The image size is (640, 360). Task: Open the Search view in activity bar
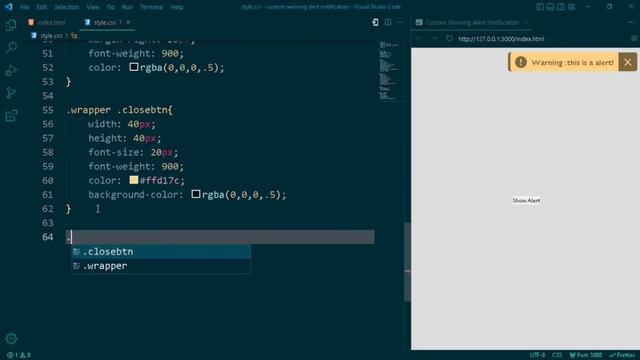[11, 48]
